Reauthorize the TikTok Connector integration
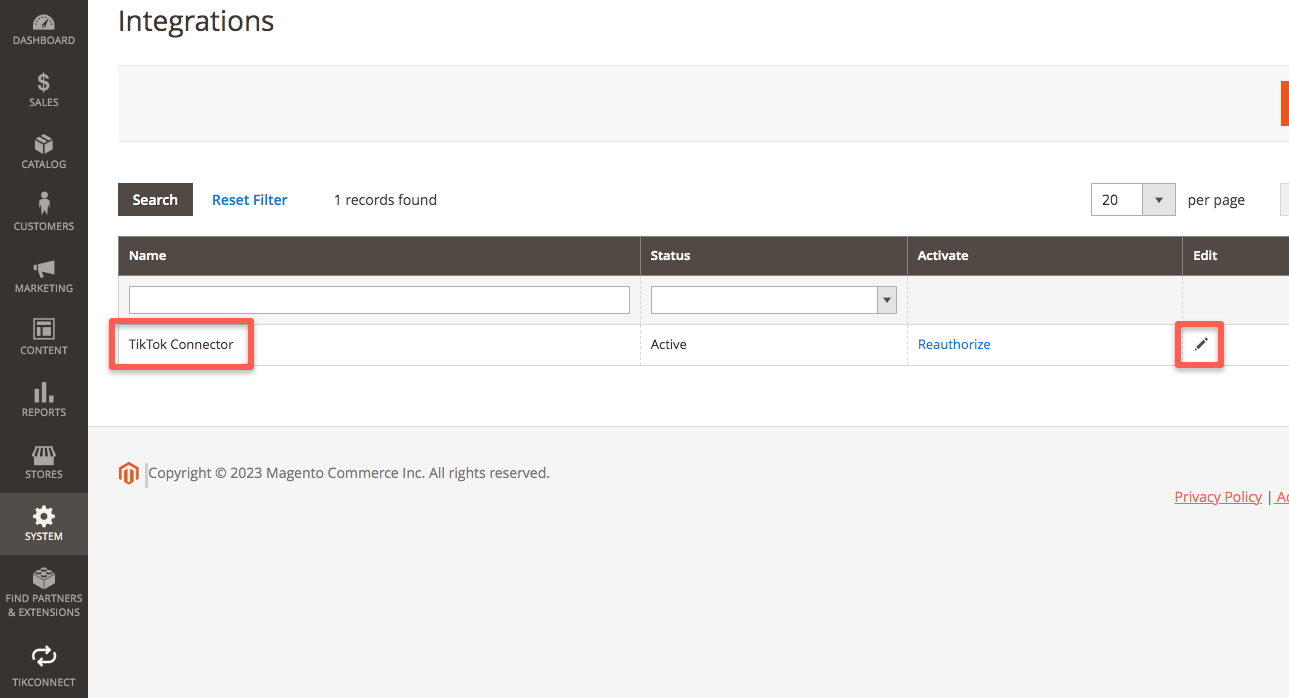1289x698 pixels. point(953,344)
